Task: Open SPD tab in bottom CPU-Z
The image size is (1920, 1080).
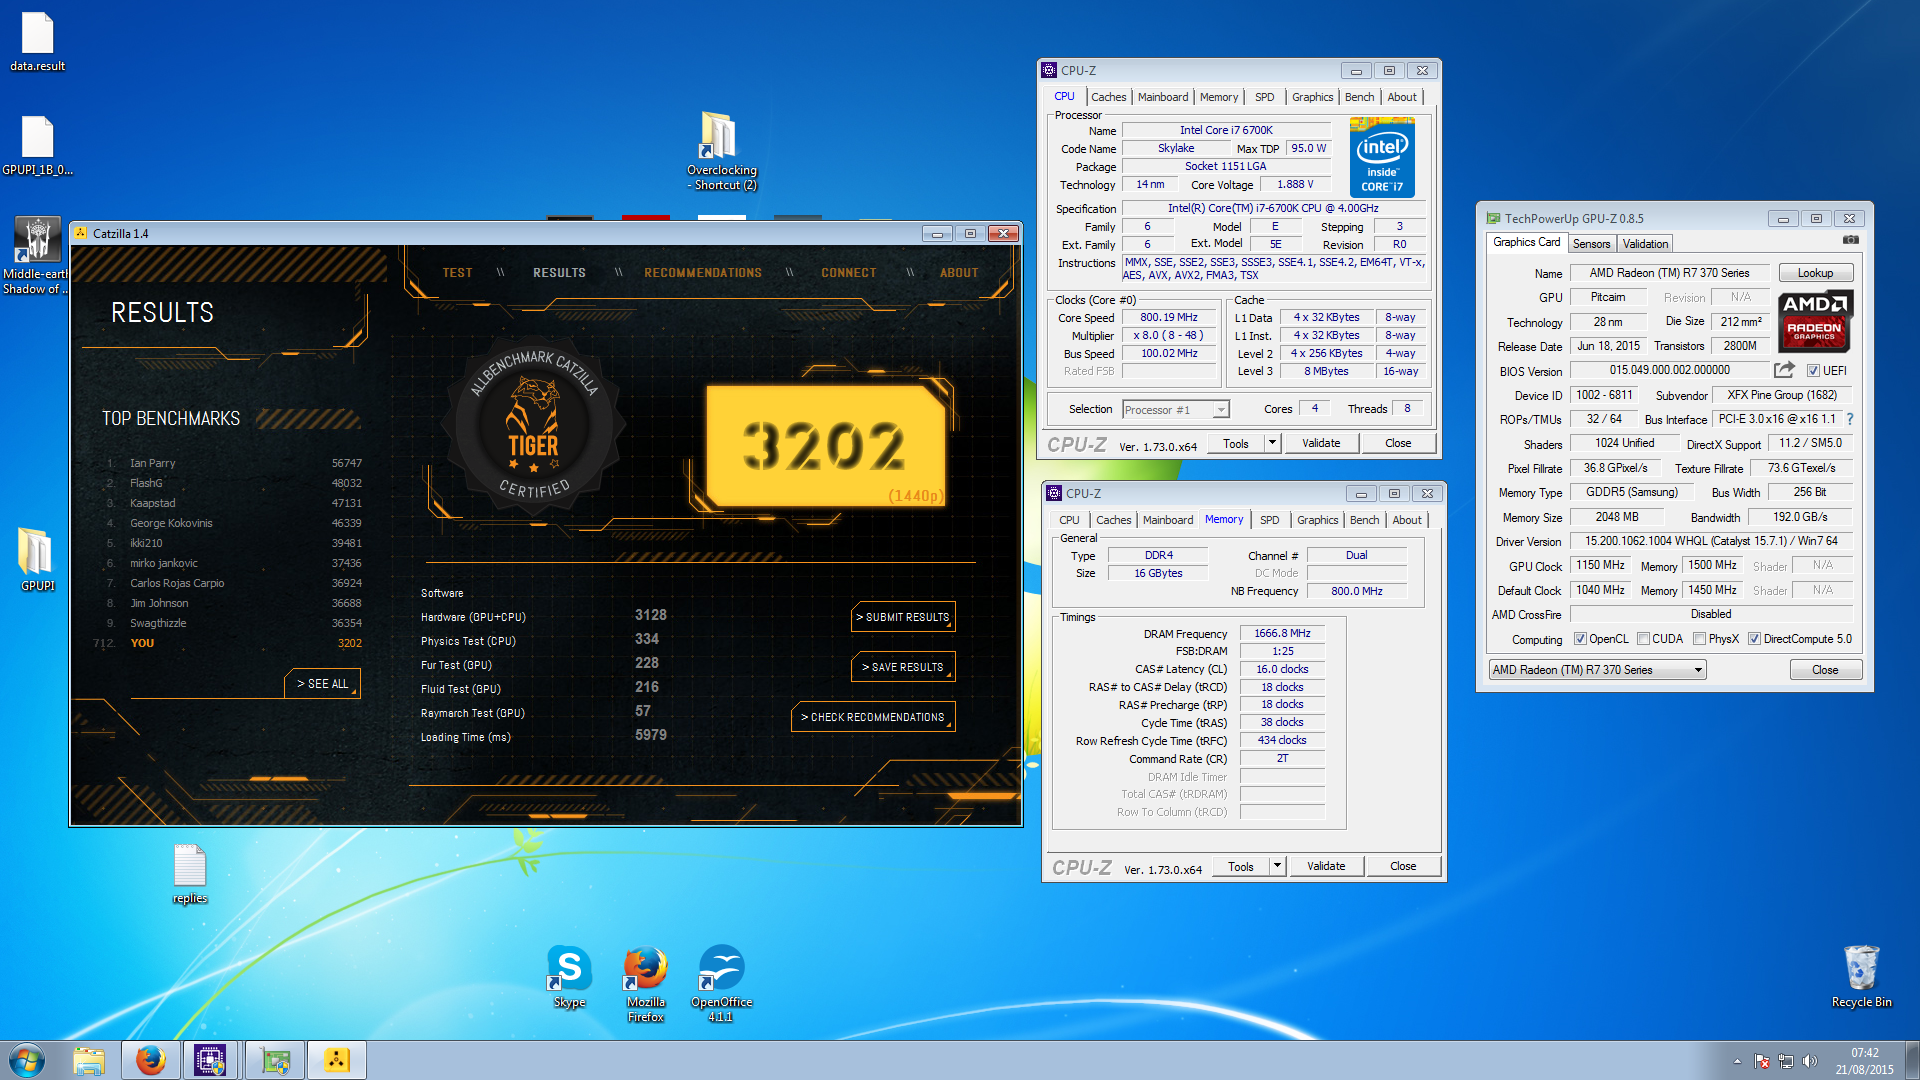Action: tap(1269, 520)
